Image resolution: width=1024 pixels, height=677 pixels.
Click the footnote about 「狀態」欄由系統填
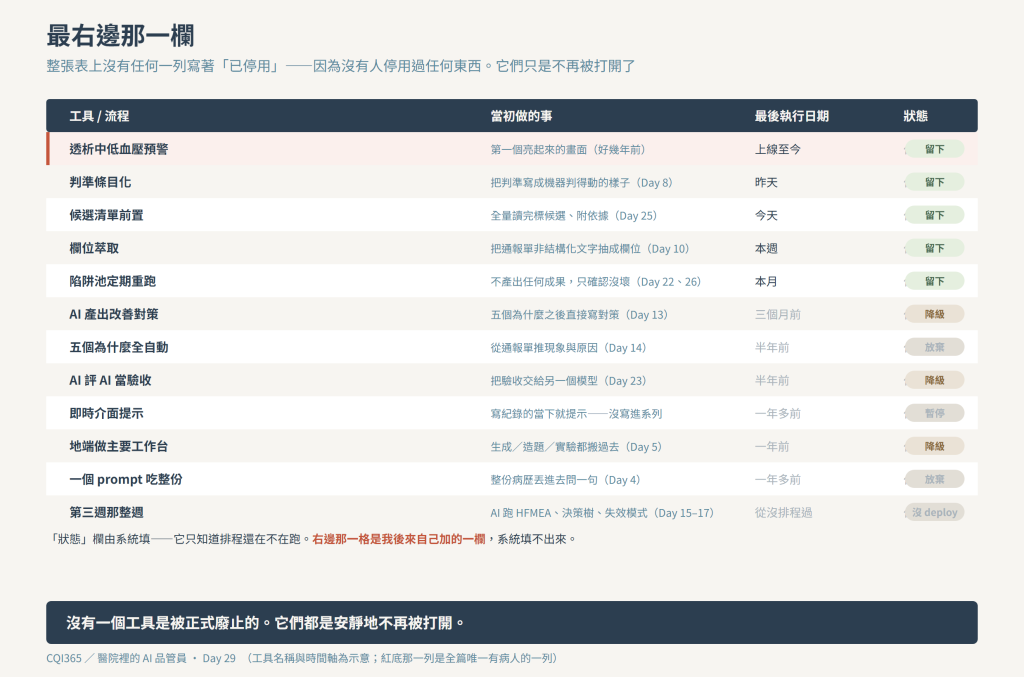click(x=313, y=539)
